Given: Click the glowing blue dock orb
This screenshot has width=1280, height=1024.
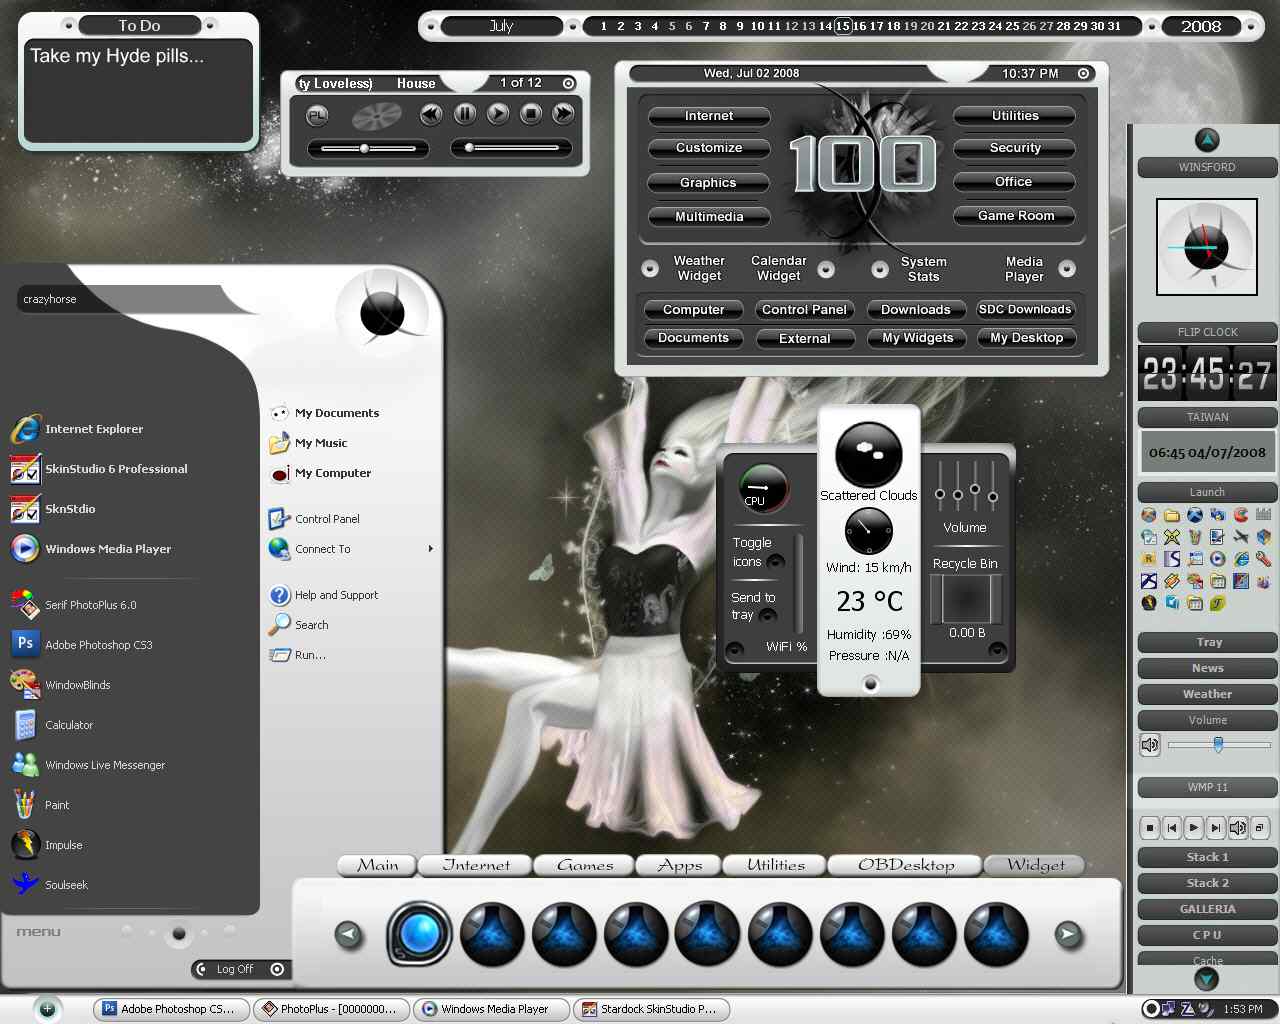Looking at the screenshot, I should tap(420, 933).
